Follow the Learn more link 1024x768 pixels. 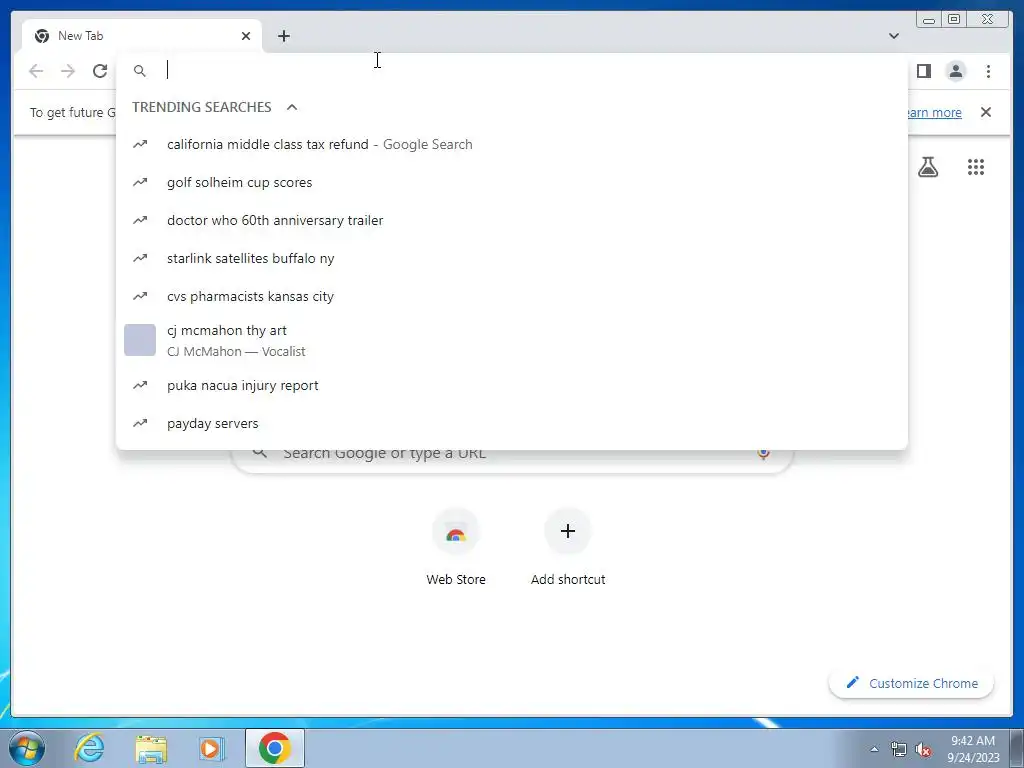coord(935,112)
